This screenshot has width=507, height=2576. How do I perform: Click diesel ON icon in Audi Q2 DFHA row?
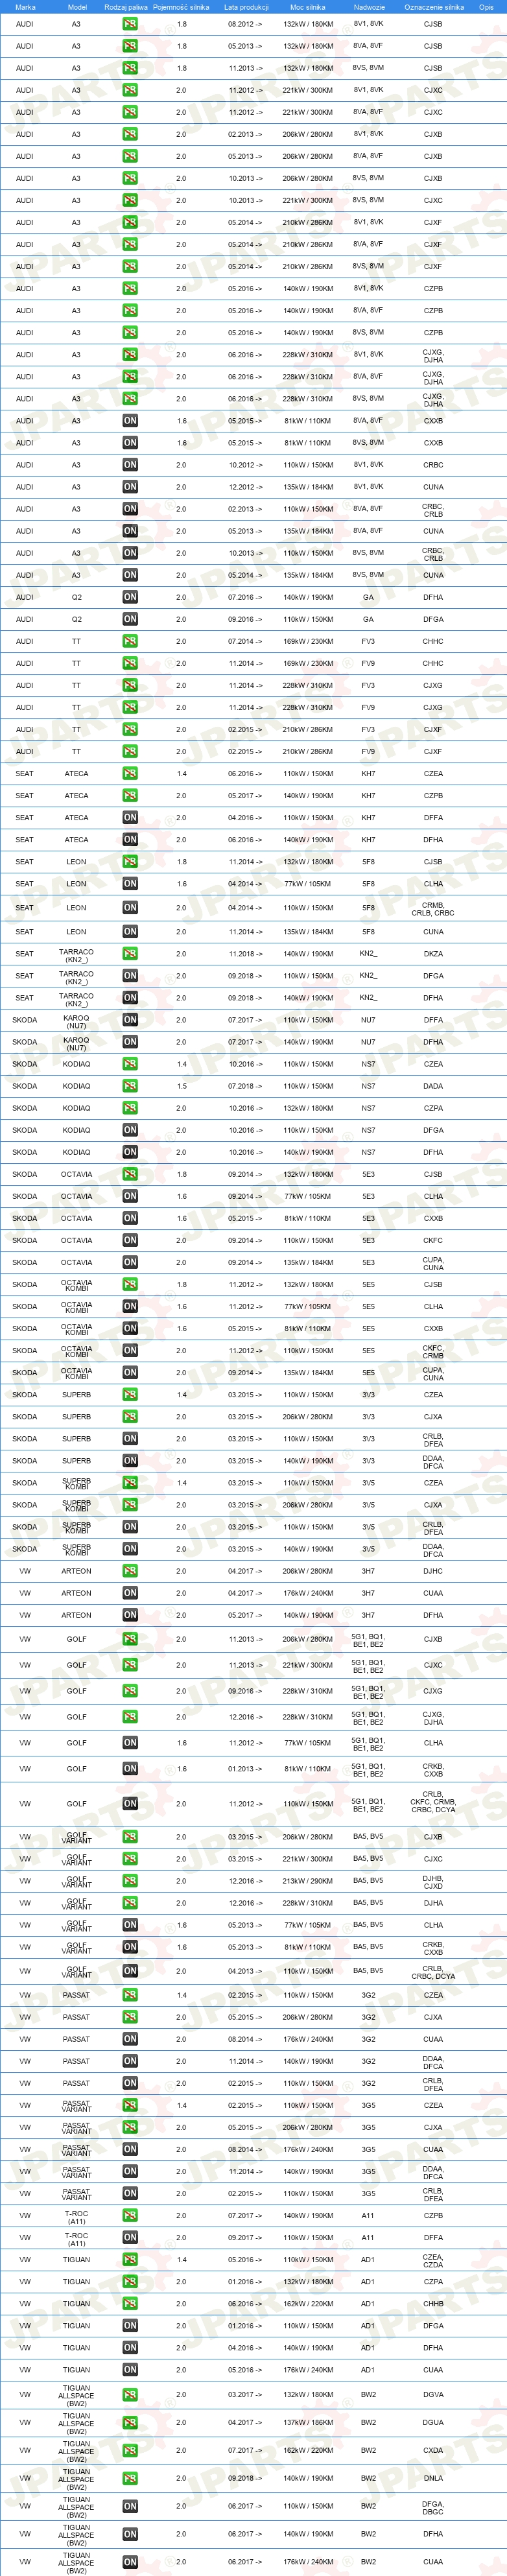(x=130, y=597)
